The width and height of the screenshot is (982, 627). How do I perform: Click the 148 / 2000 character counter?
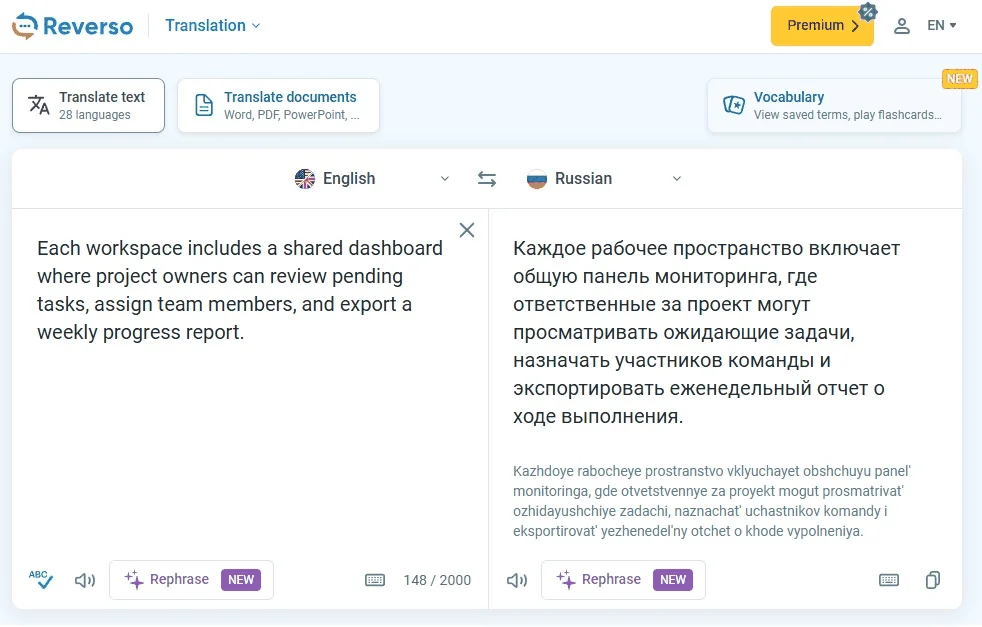click(x=437, y=580)
